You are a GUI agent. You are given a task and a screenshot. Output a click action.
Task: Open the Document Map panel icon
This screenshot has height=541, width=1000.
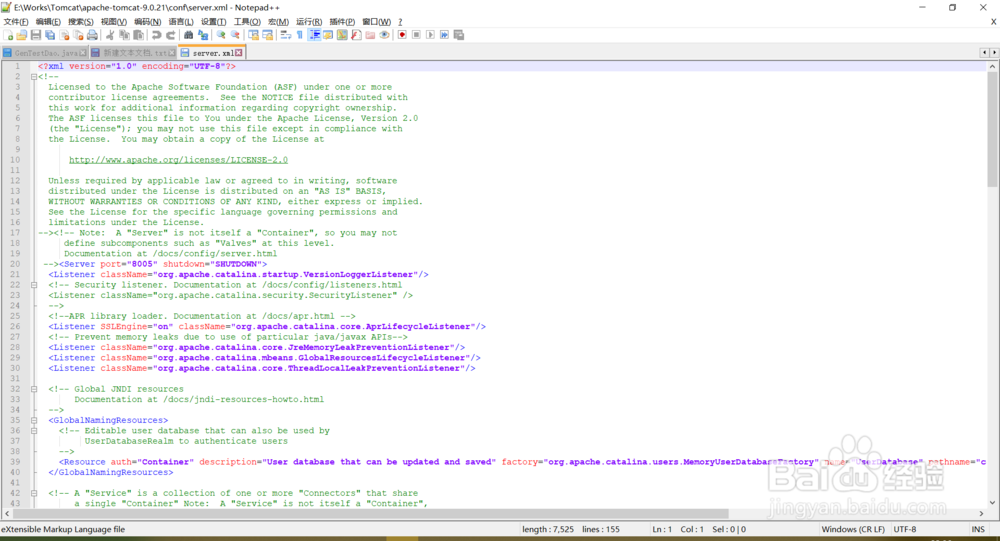342,35
